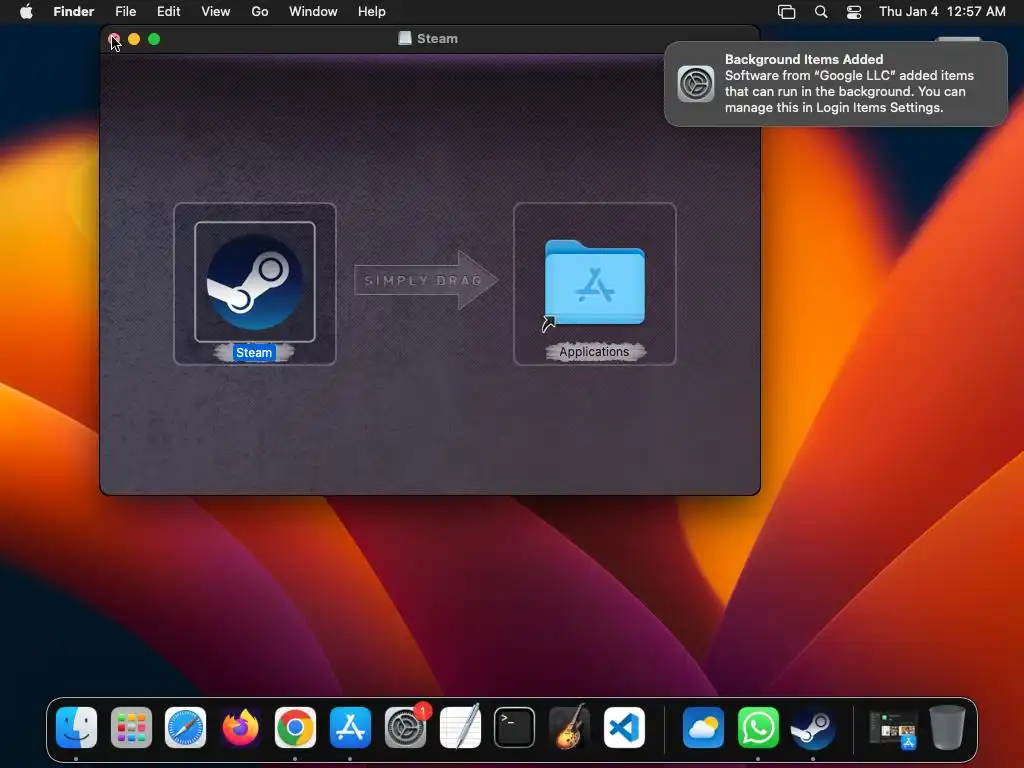1024x768 pixels.
Task: Open the Window menu
Action: point(313,12)
